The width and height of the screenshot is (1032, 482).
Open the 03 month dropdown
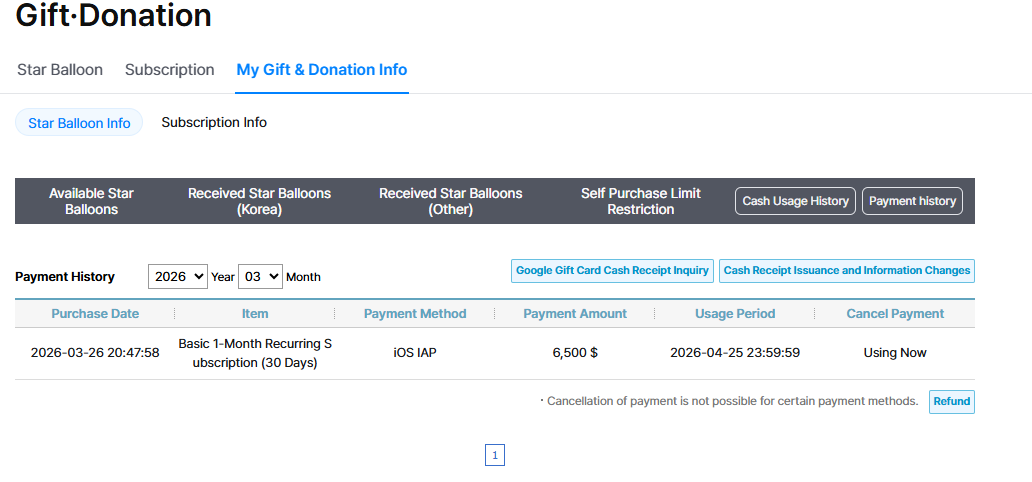point(260,277)
